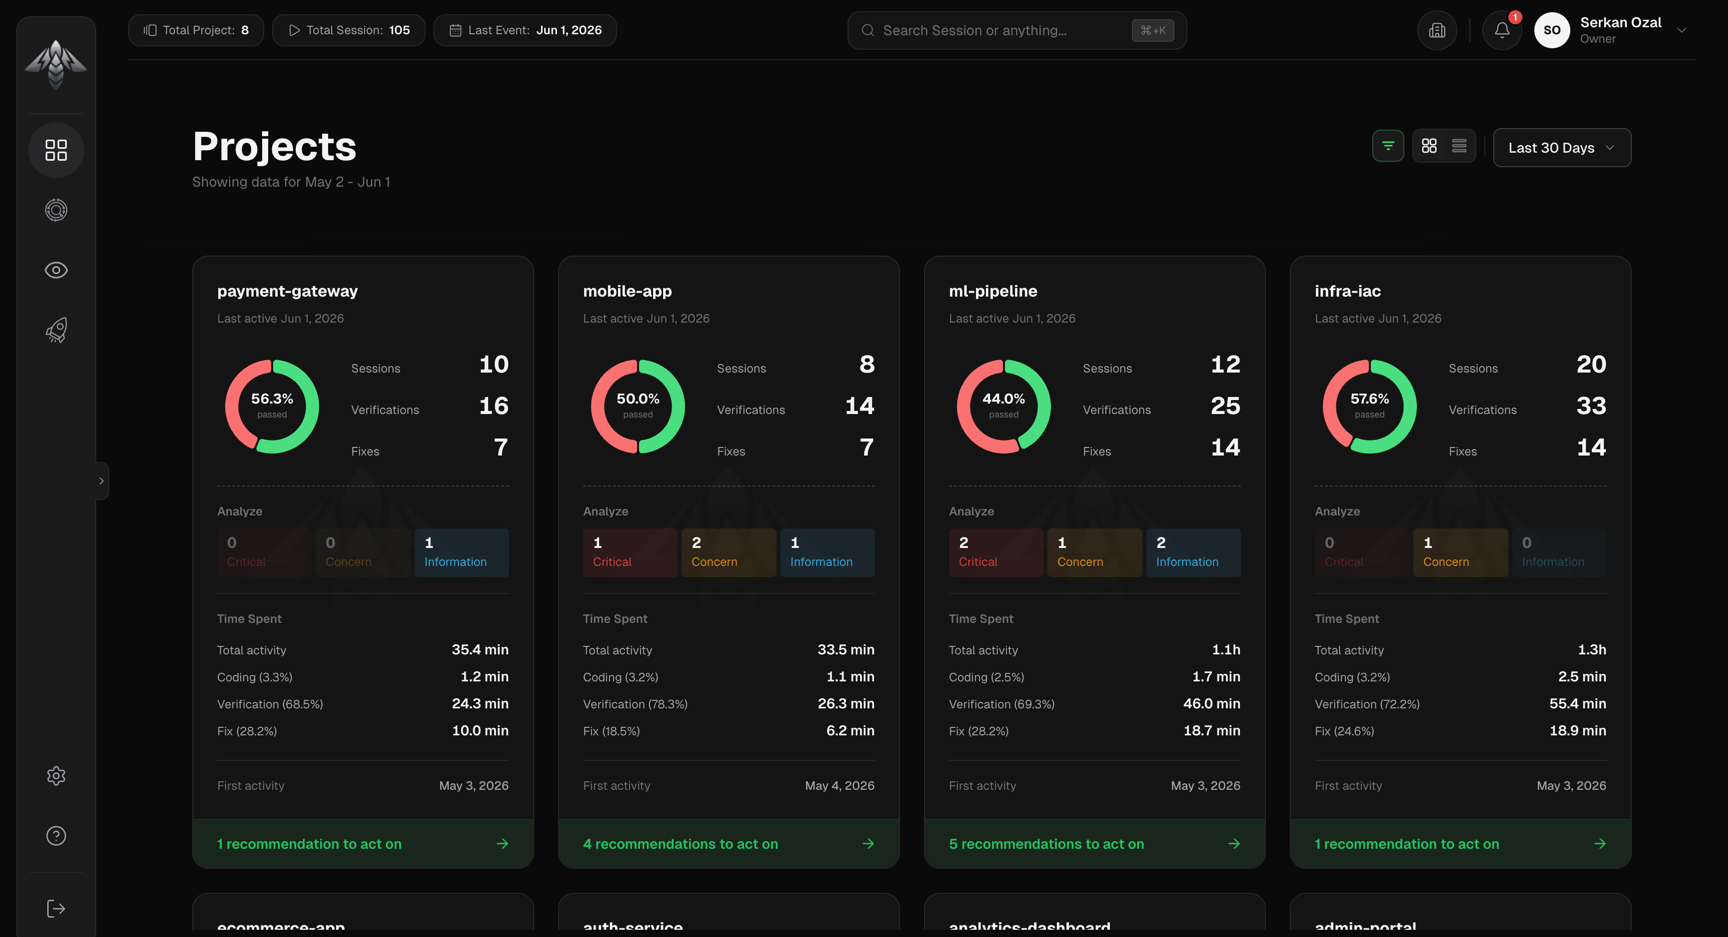The height and width of the screenshot is (937, 1728).
Task: Select infra-iac Critical badge
Action: tap(1362, 552)
